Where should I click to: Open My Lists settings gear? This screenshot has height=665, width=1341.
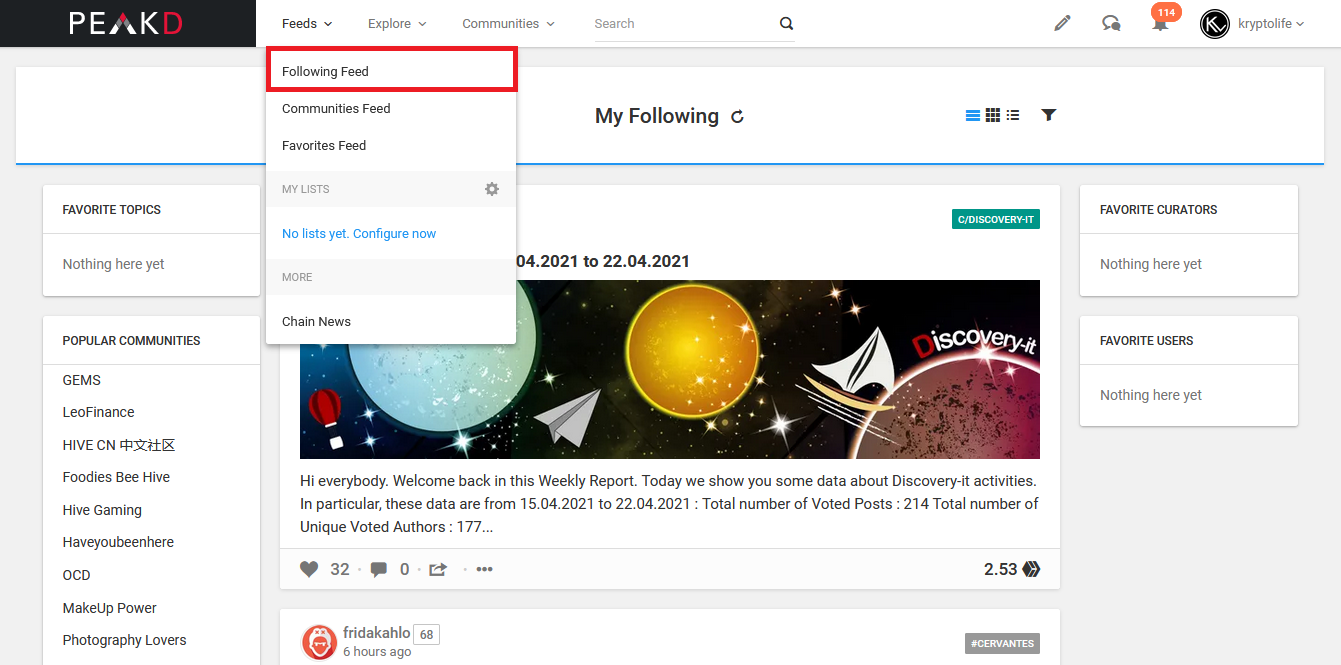coord(492,189)
